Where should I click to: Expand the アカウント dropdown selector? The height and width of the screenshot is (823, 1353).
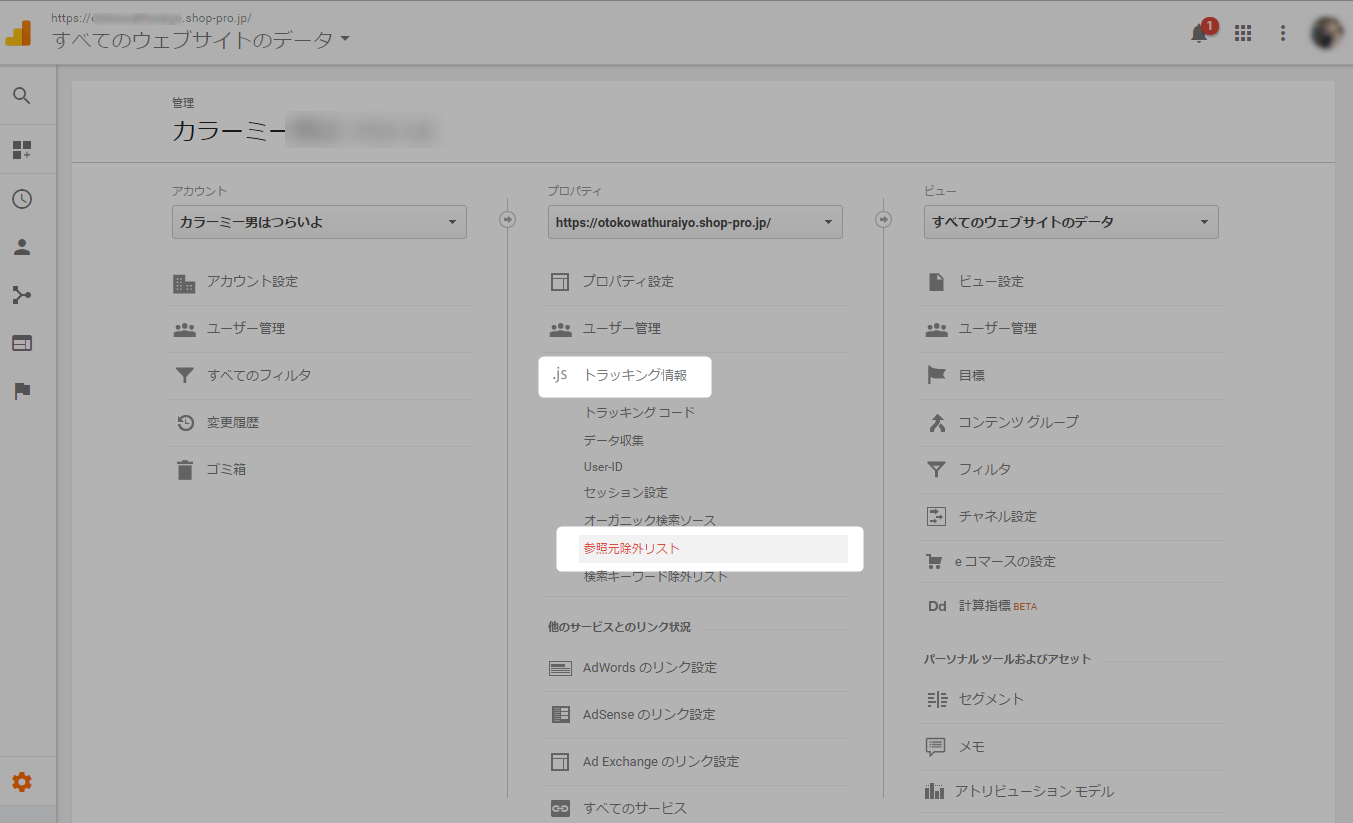319,222
